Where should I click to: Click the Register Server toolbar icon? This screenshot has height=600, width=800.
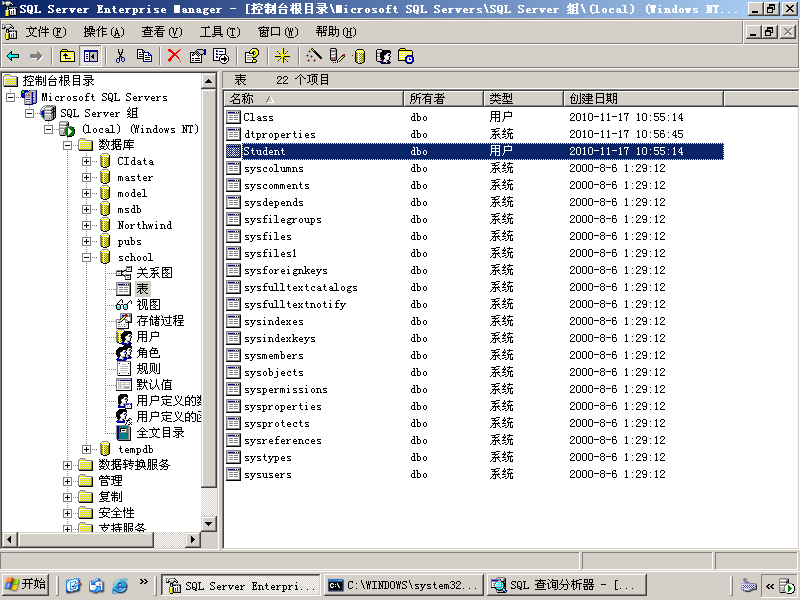click(337, 56)
